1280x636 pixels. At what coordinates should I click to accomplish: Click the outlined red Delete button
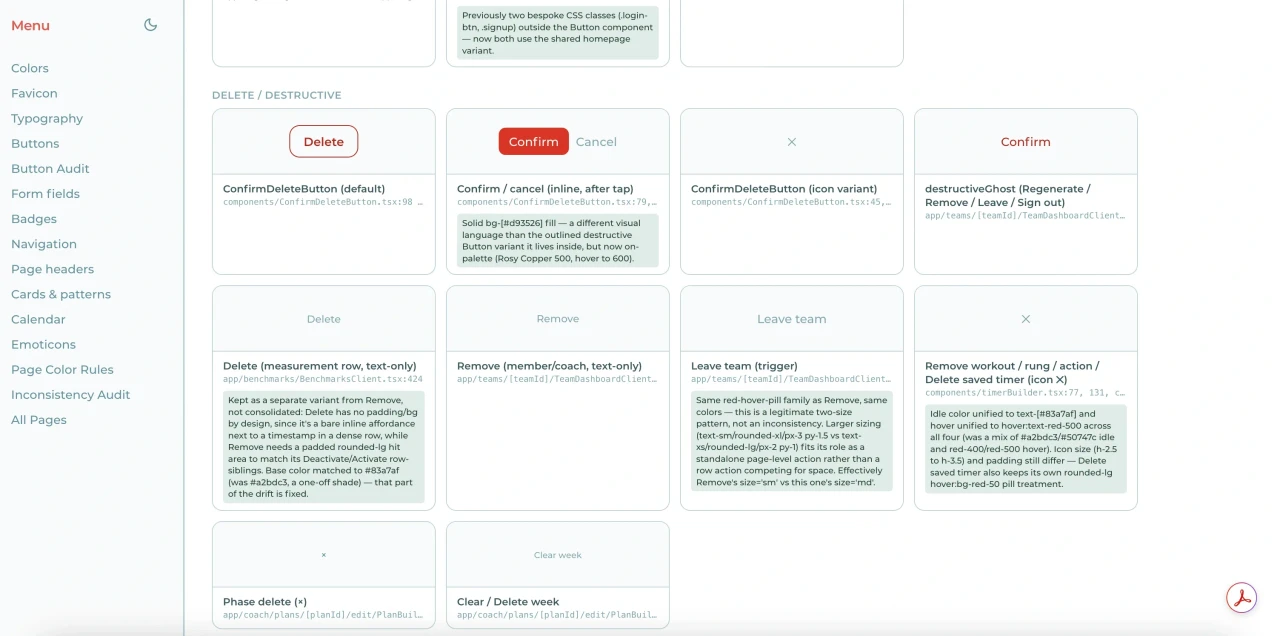tap(324, 142)
